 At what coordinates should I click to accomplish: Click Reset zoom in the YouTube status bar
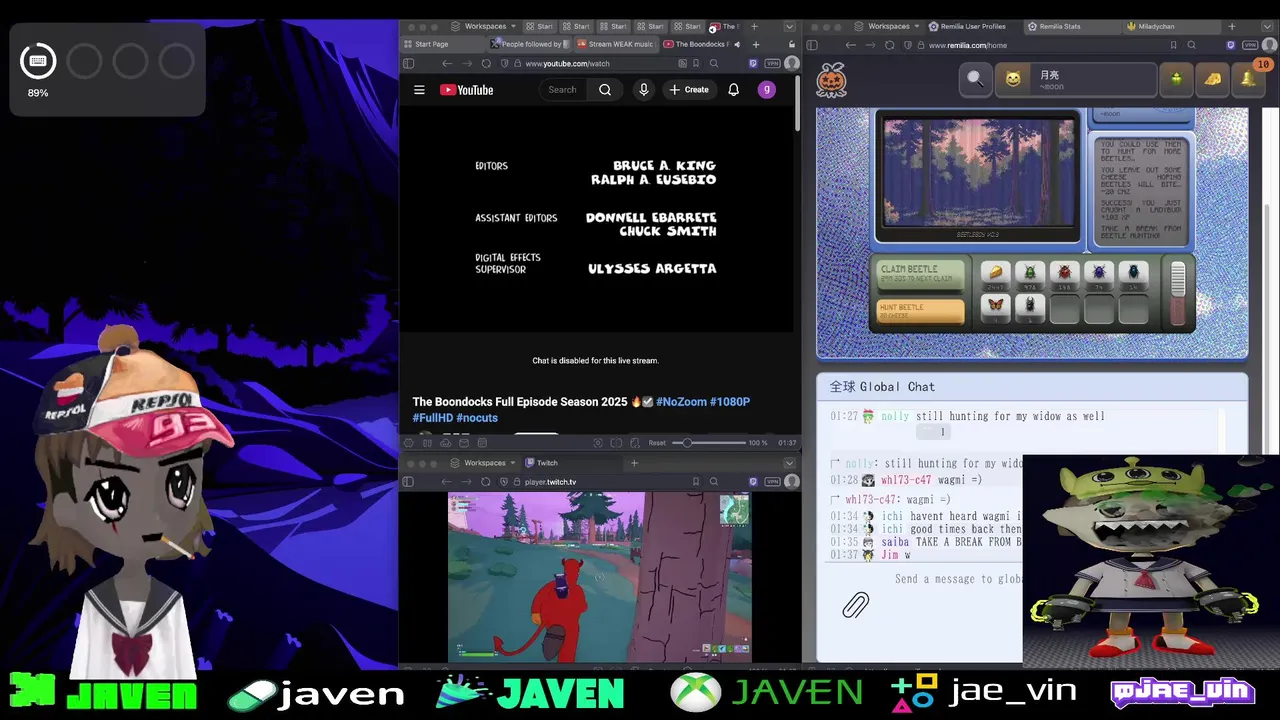[x=657, y=443]
